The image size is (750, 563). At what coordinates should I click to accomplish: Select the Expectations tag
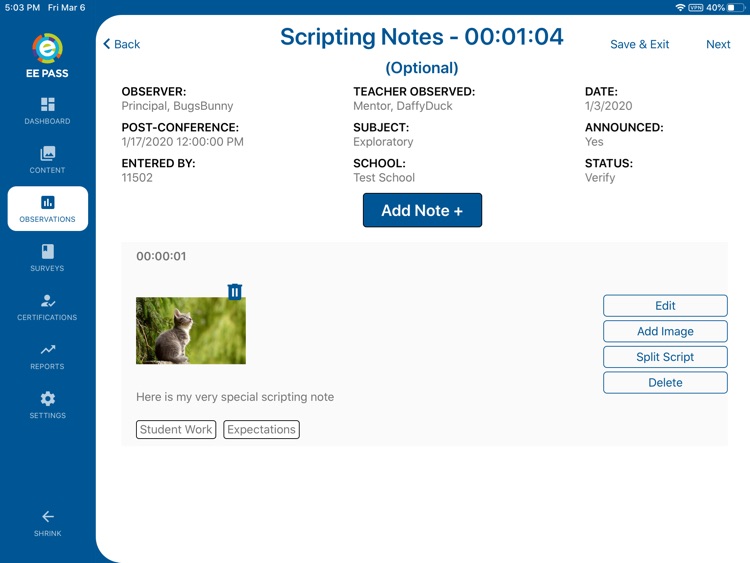261,429
